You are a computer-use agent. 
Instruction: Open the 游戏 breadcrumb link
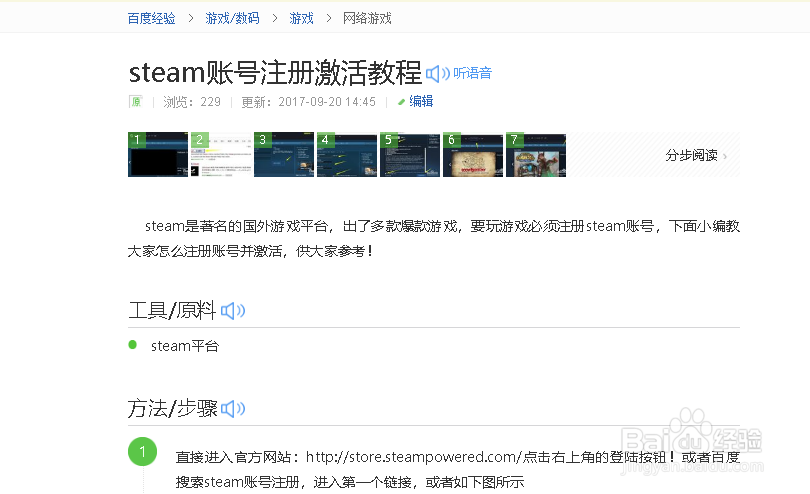(301, 19)
